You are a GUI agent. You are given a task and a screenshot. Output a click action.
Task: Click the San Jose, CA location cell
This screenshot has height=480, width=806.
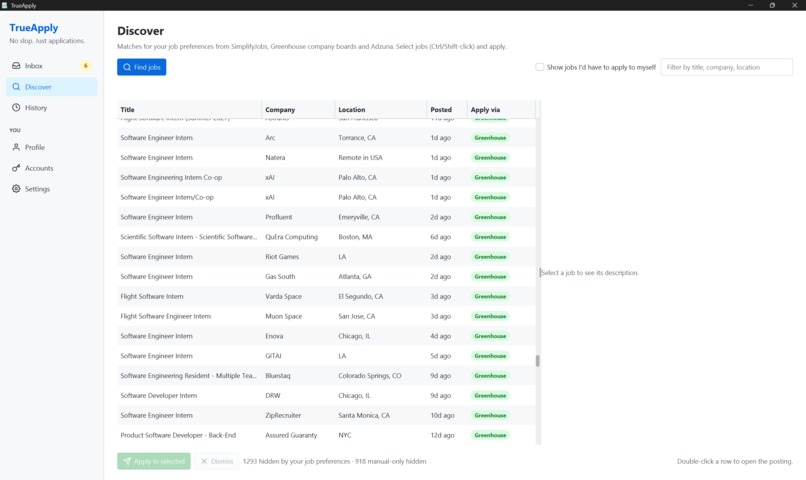(357, 316)
